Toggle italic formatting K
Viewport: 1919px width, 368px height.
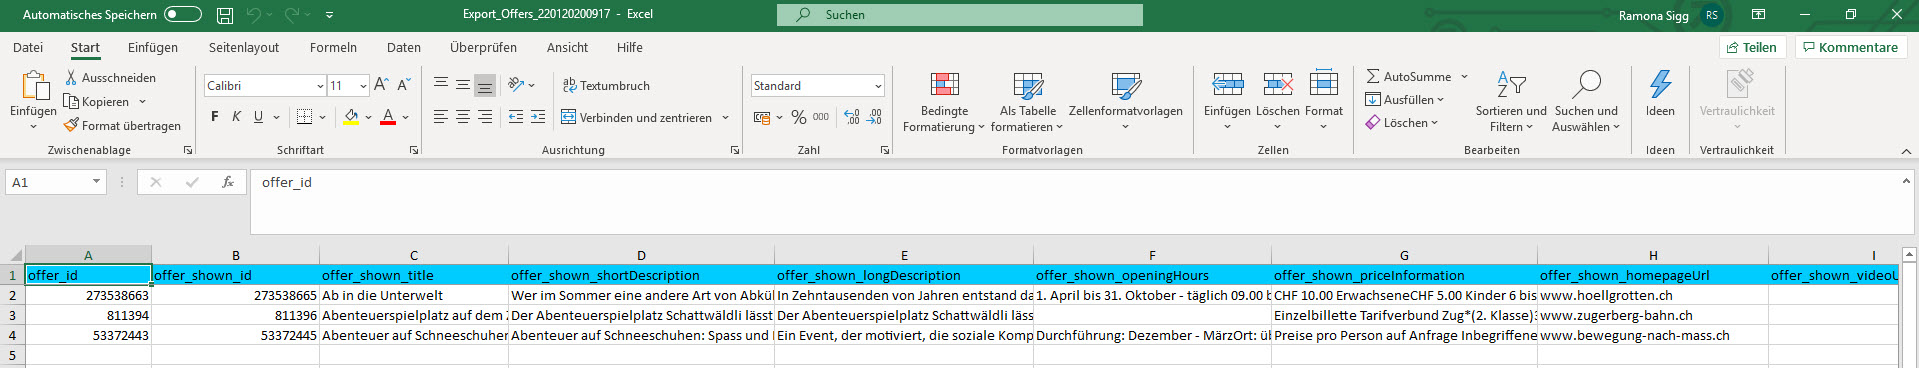(236, 117)
